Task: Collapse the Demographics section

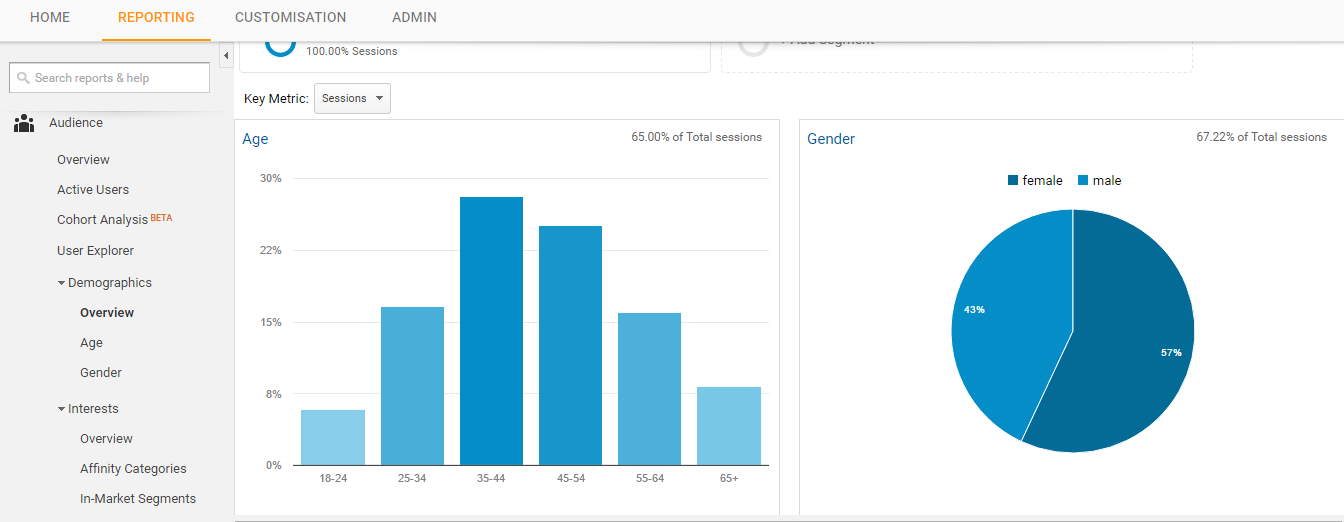Action: (62, 283)
